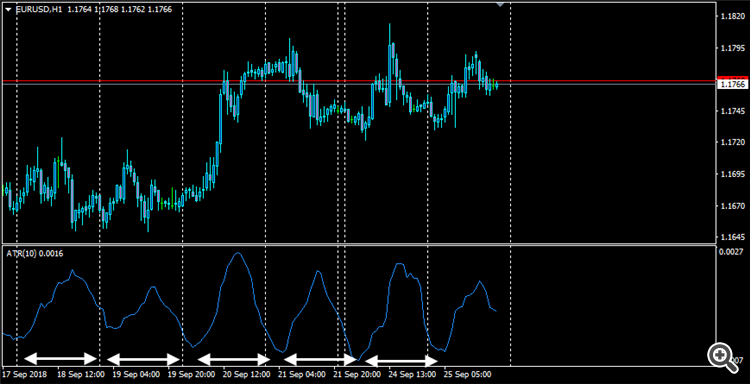
Task: Click the 1.1645 price scale label
Action: [x=732, y=237]
